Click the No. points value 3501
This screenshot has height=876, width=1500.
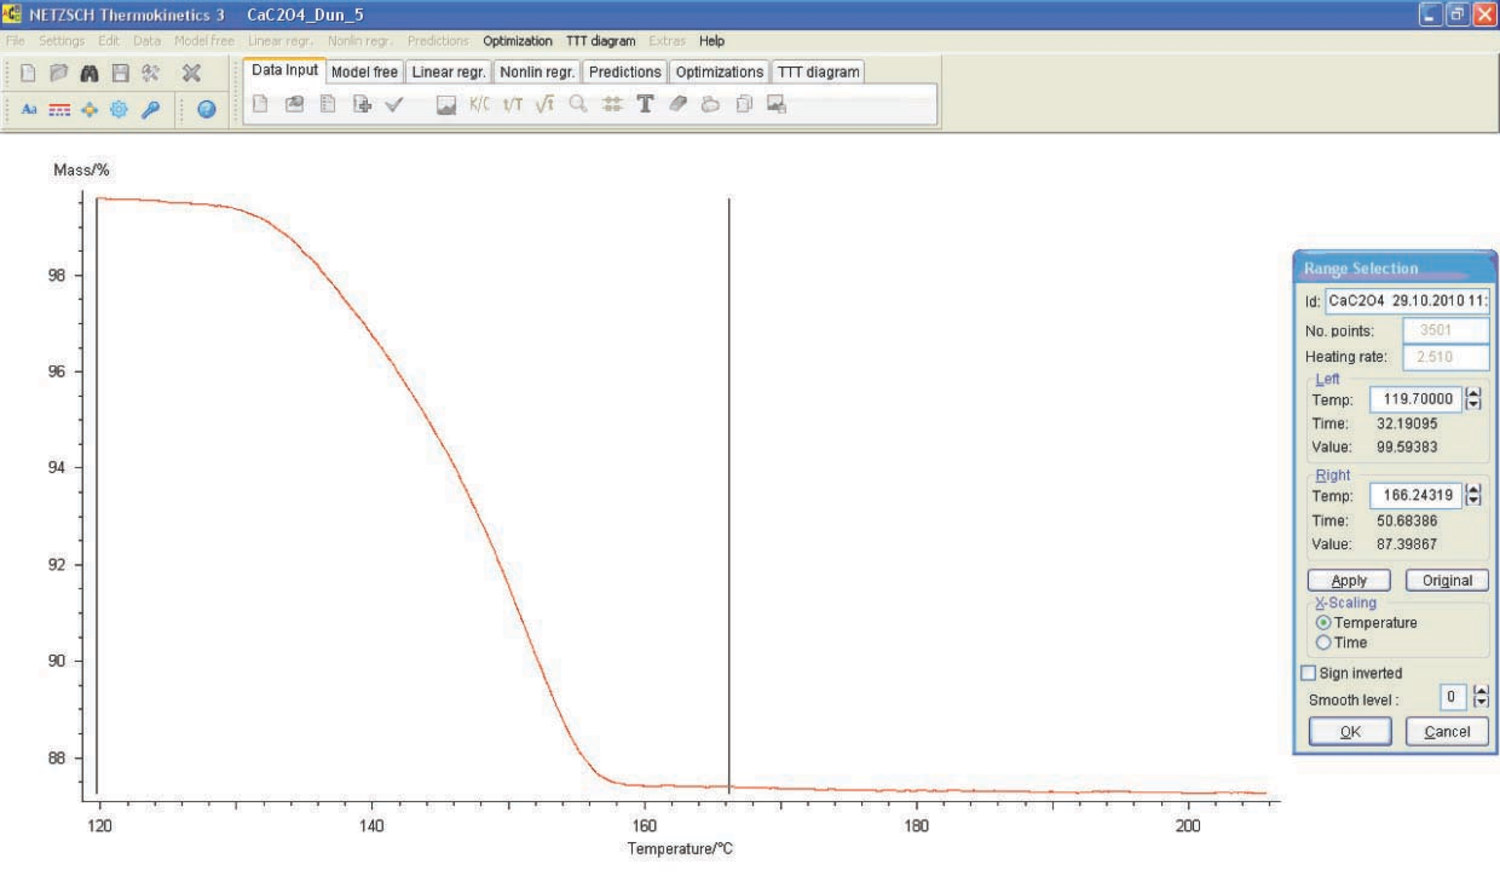(1446, 331)
